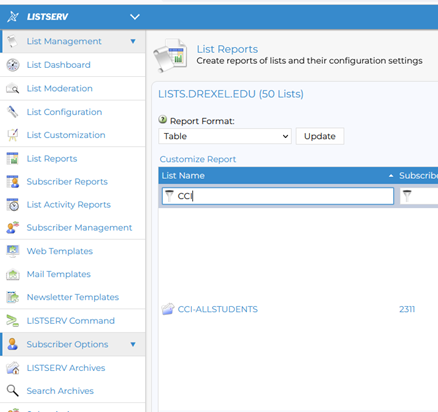Viewport: 438px width, 412px height.
Task: Open the Report Format Table dropdown
Action: click(x=225, y=136)
